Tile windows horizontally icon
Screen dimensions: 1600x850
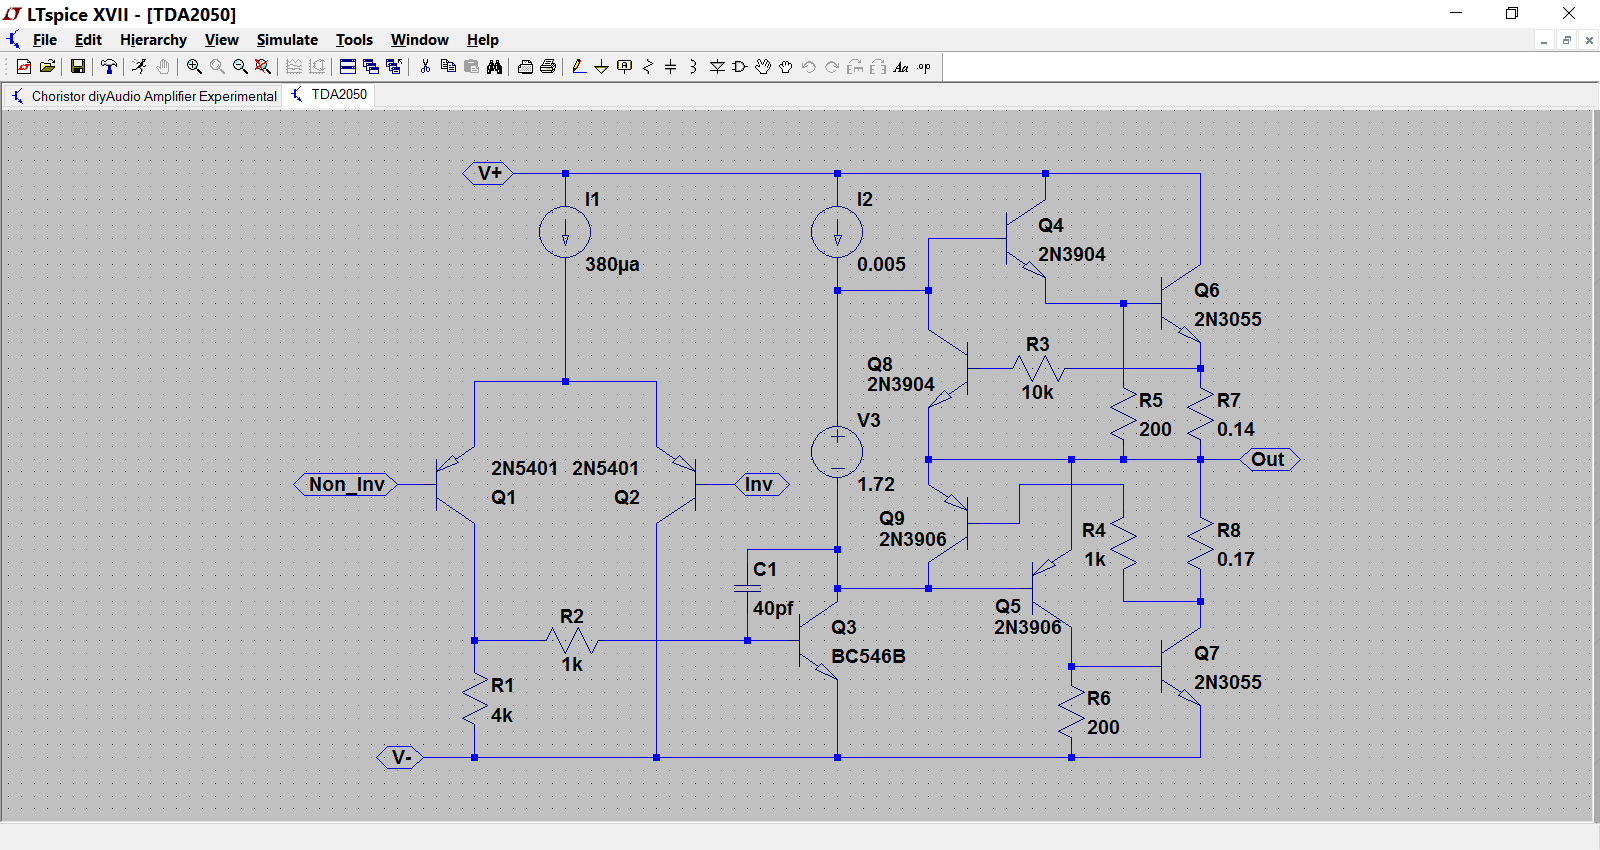pyautogui.click(x=348, y=67)
